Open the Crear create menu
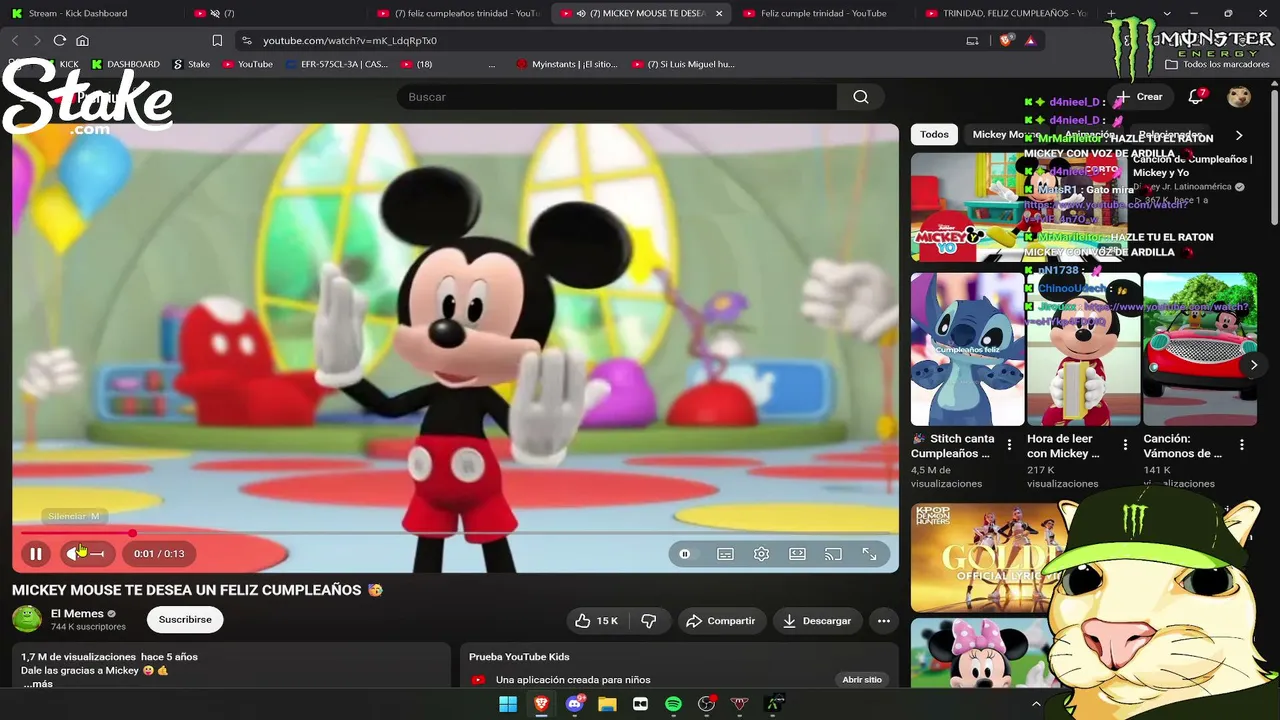This screenshot has width=1280, height=720. click(1140, 97)
